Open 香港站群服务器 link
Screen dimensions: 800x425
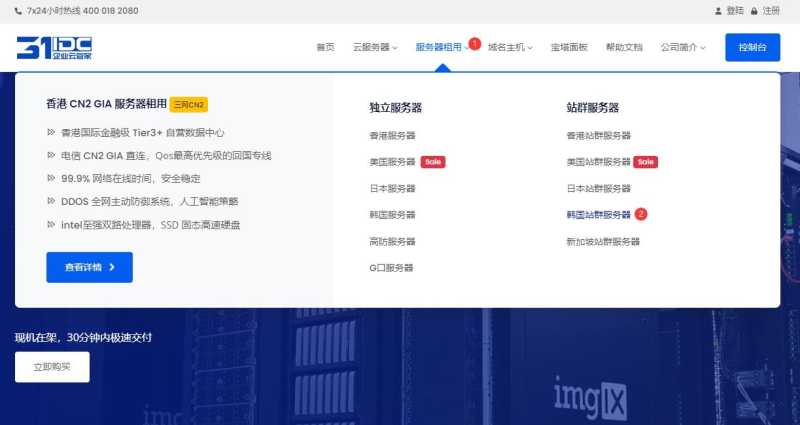(598, 136)
